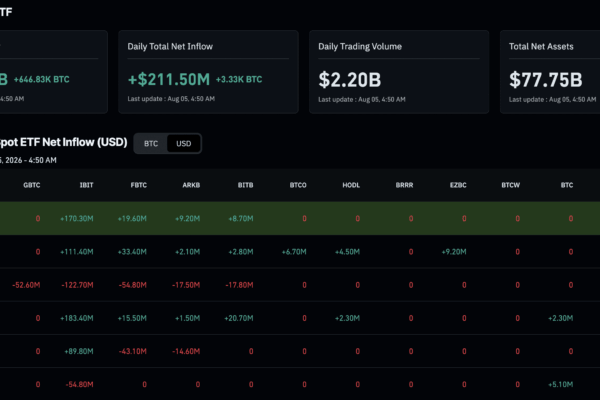Click the FBTC column header
Screen dimensions: 600x400
tap(139, 185)
